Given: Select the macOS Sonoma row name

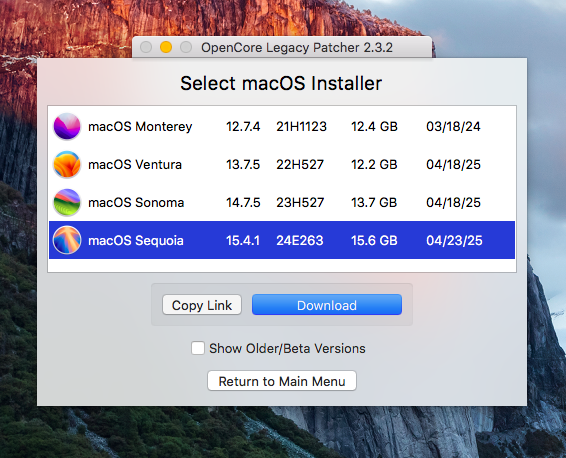Looking at the screenshot, I should [x=136, y=202].
